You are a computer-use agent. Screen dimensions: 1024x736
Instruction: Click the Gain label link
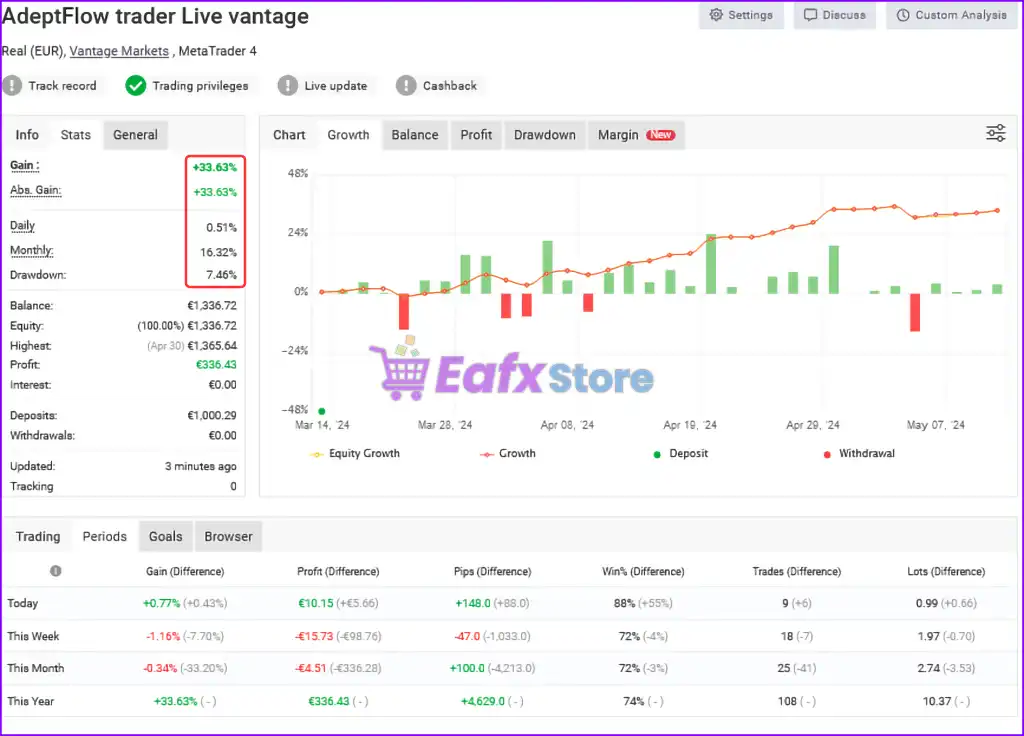pos(25,166)
